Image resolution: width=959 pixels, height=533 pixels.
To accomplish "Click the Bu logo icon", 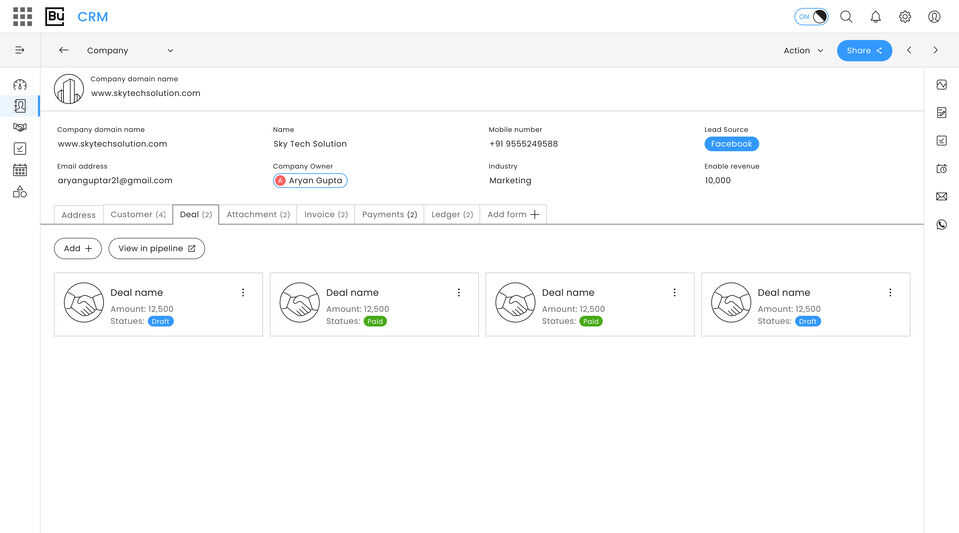I will 54,17.
